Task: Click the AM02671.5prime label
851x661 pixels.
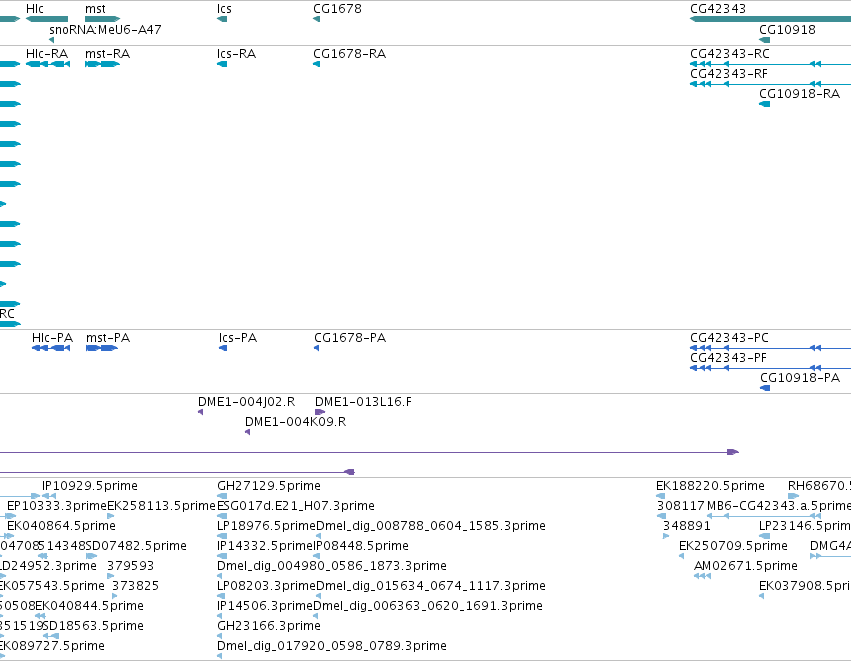Action: click(746, 566)
